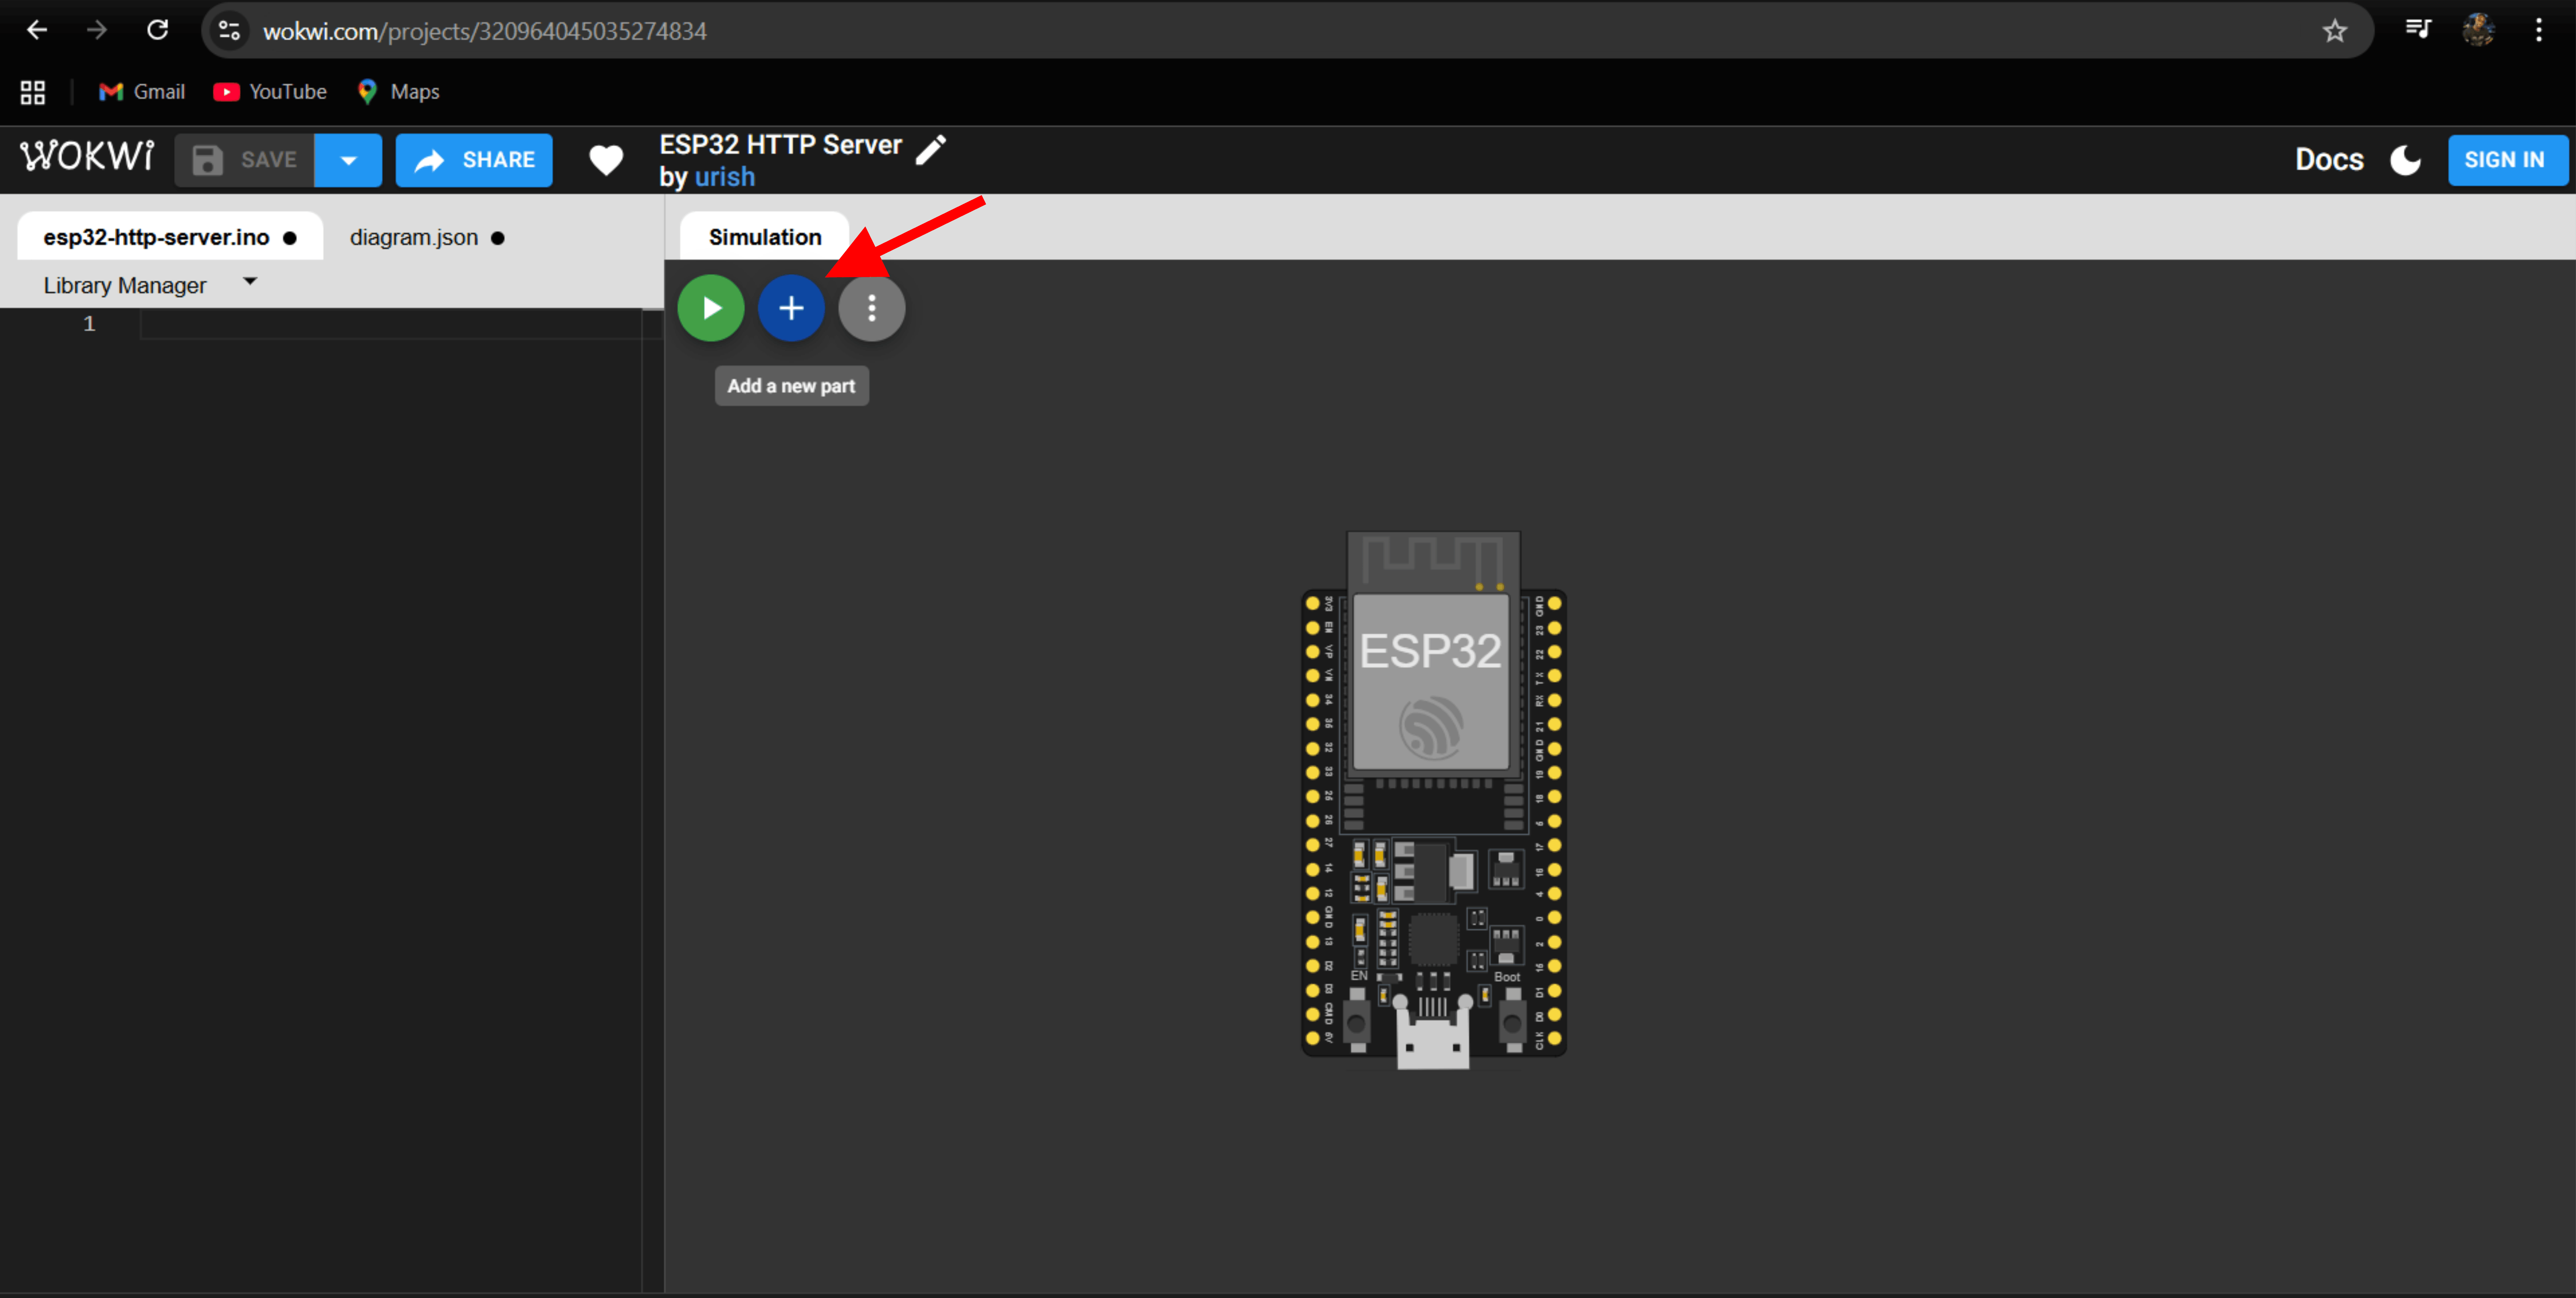Switch to diagram.json tab
Image resolution: width=2576 pixels, height=1298 pixels.
[414, 238]
